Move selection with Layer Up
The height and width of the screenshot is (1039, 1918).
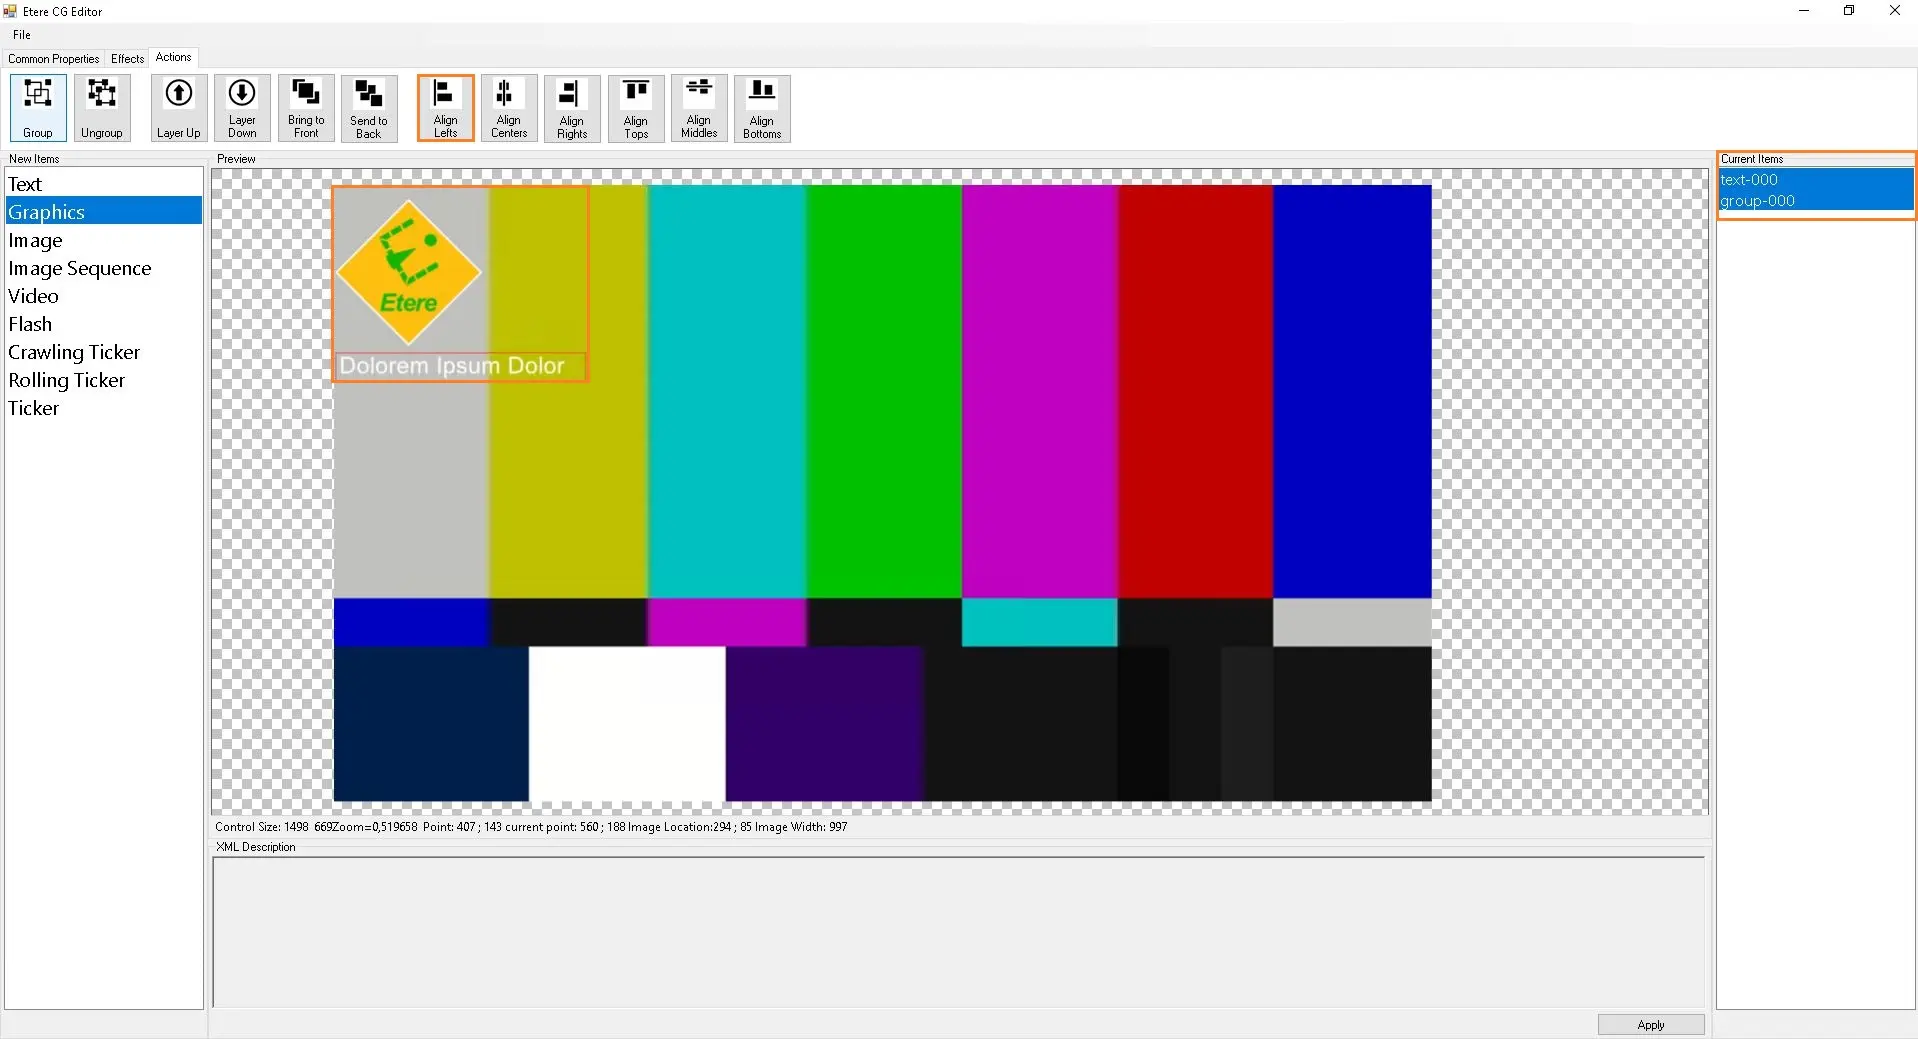coord(178,107)
